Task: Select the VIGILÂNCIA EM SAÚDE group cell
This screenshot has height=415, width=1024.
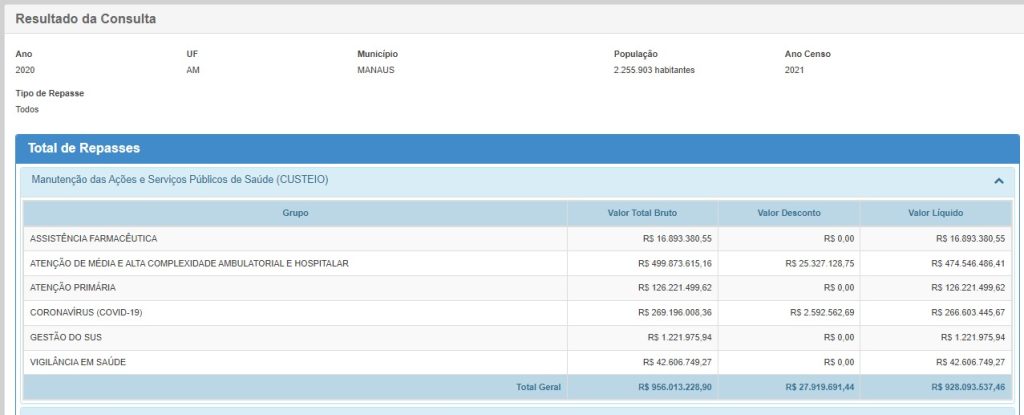Action: [78, 361]
